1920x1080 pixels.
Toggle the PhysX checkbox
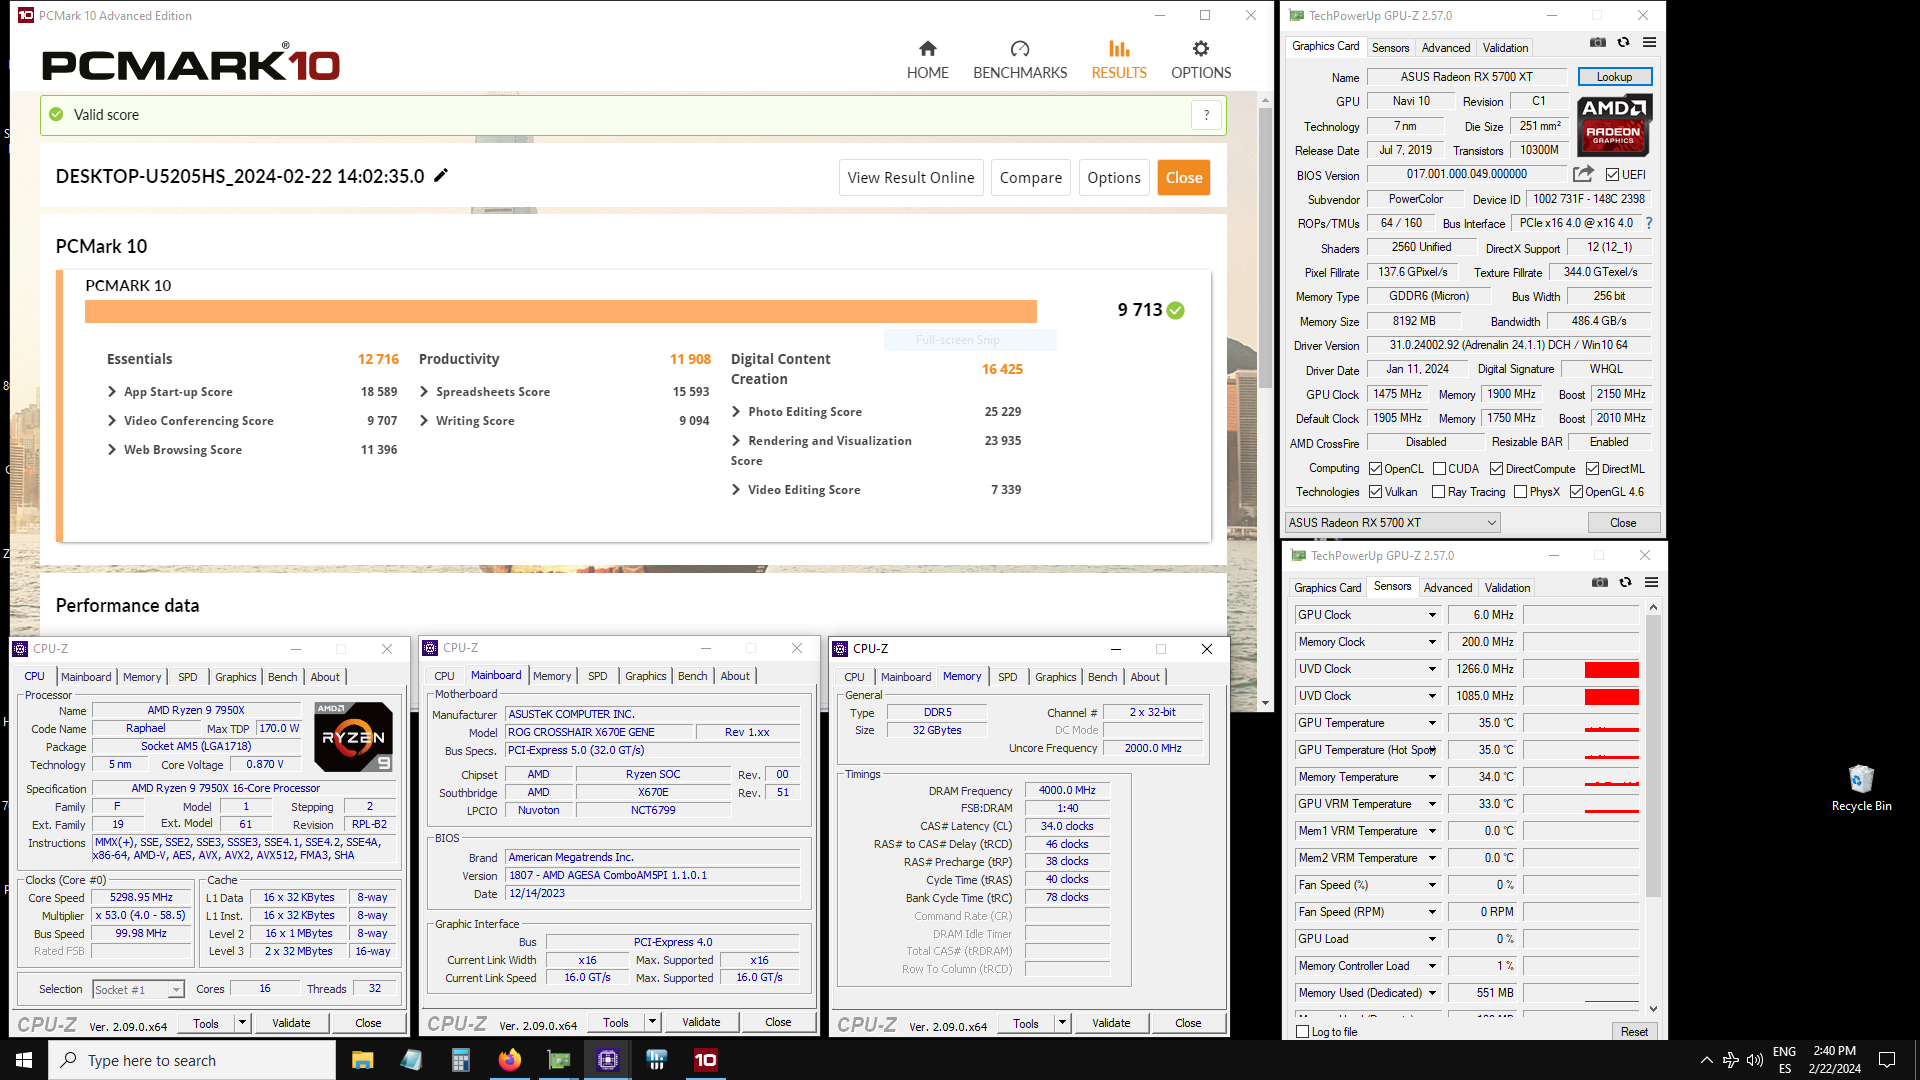pyautogui.click(x=1521, y=492)
